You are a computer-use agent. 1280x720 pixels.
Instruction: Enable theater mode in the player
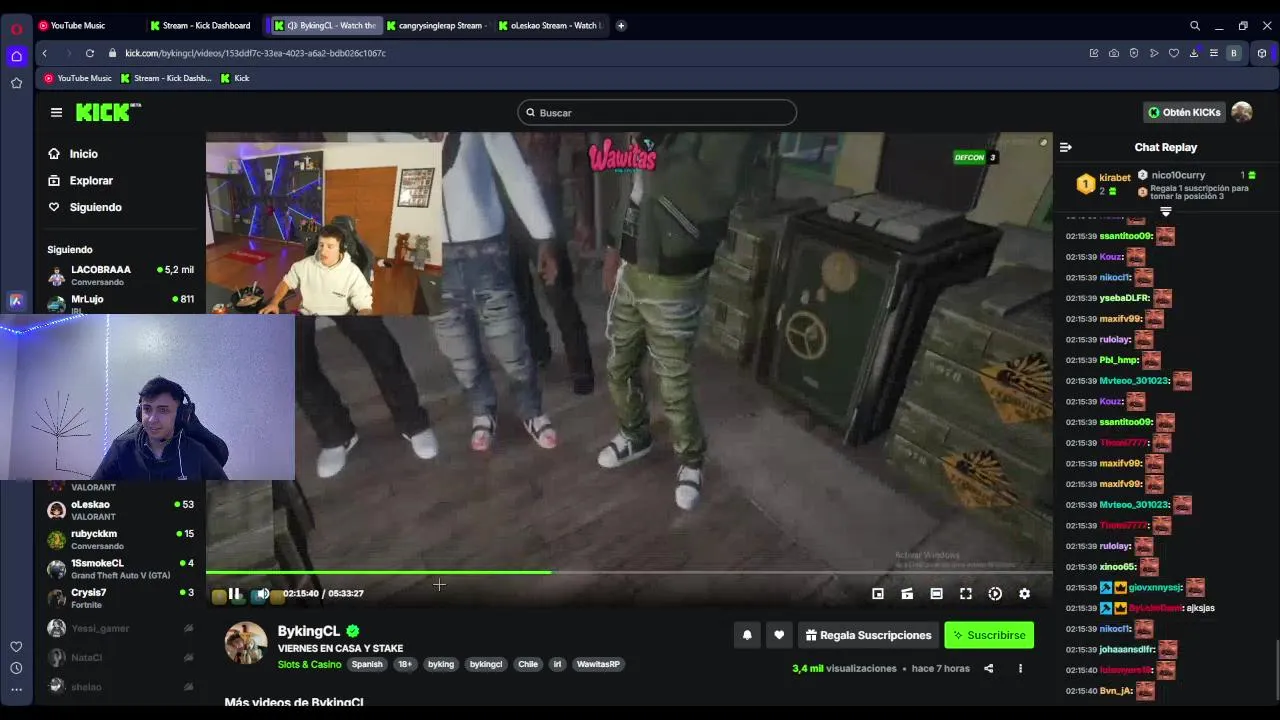coord(936,593)
